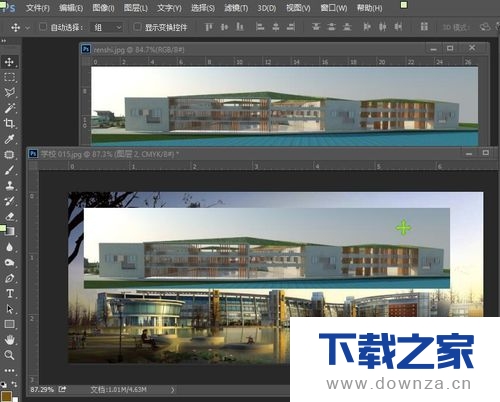Select the Hand tool

9,340
